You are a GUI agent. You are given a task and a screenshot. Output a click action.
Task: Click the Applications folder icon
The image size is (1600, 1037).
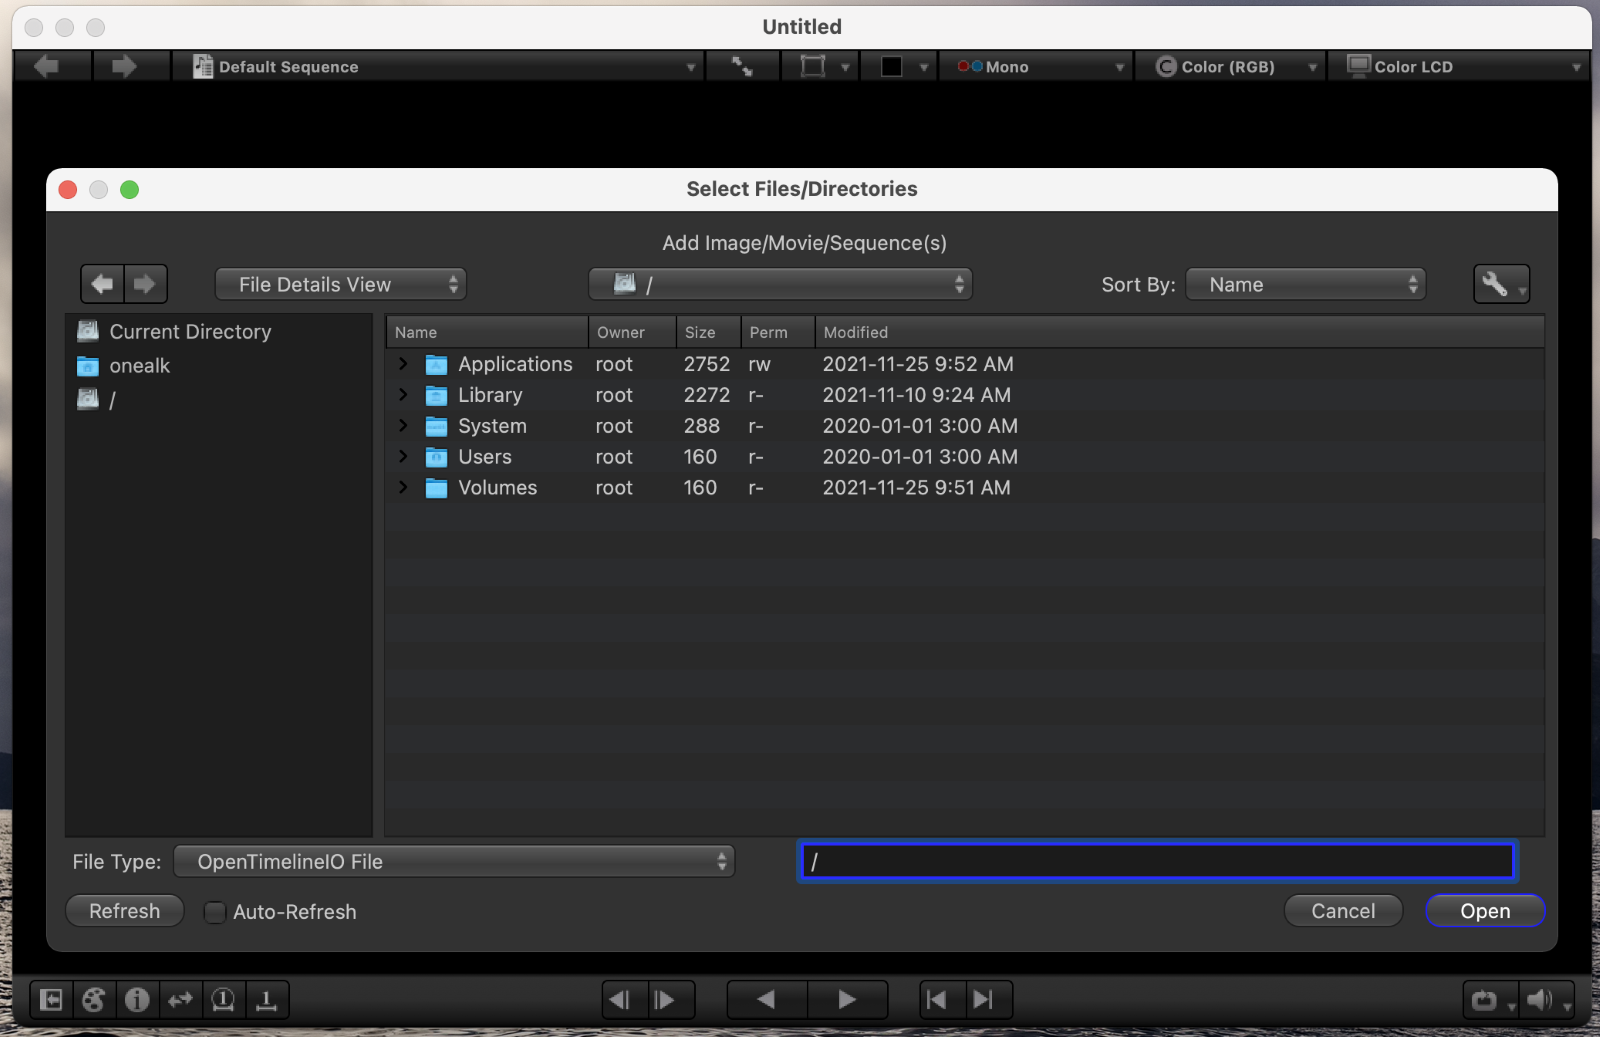point(436,364)
